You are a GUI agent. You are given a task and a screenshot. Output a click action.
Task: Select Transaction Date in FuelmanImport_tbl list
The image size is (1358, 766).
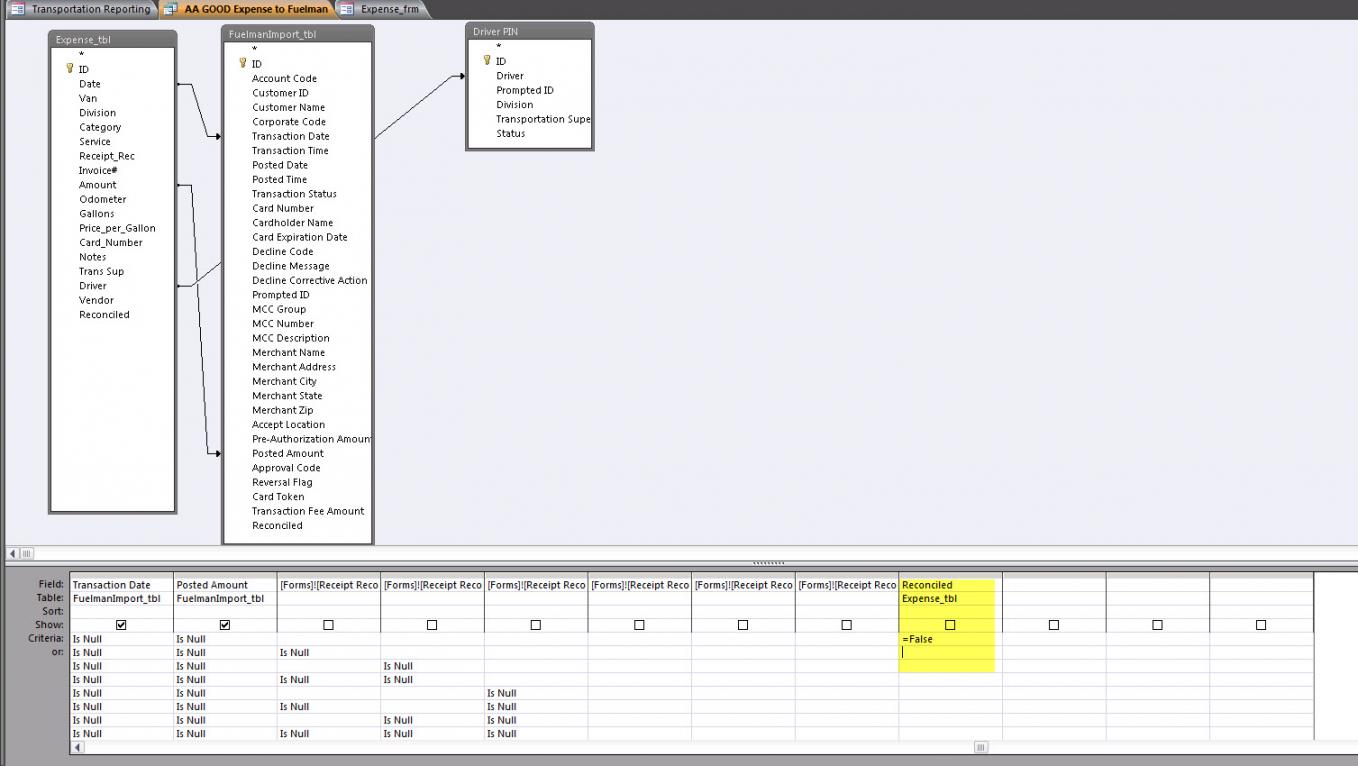(x=291, y=136)
